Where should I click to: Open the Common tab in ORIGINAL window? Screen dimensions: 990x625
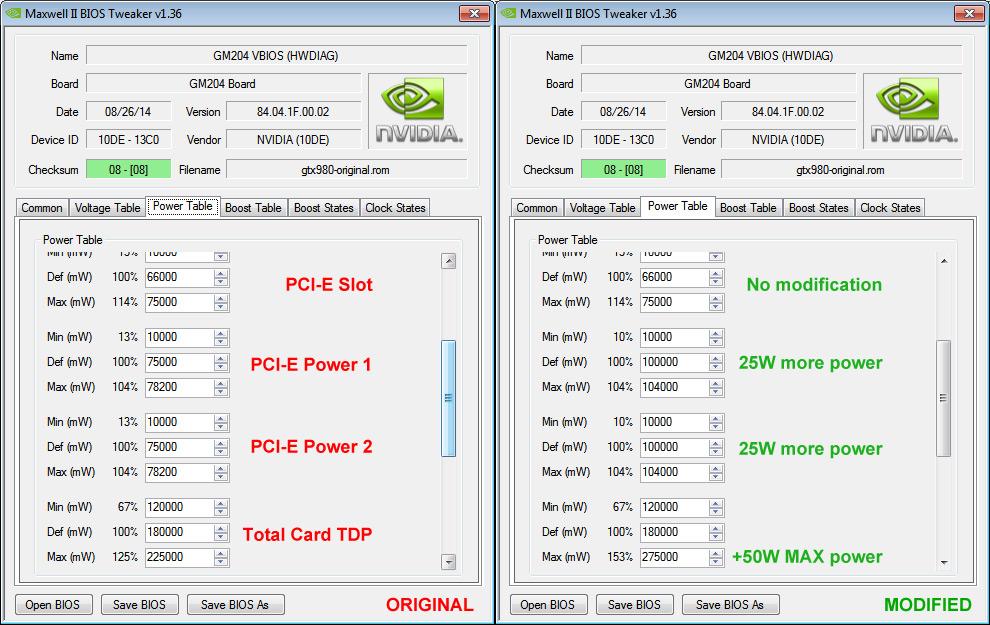click(x=42, y=208)
